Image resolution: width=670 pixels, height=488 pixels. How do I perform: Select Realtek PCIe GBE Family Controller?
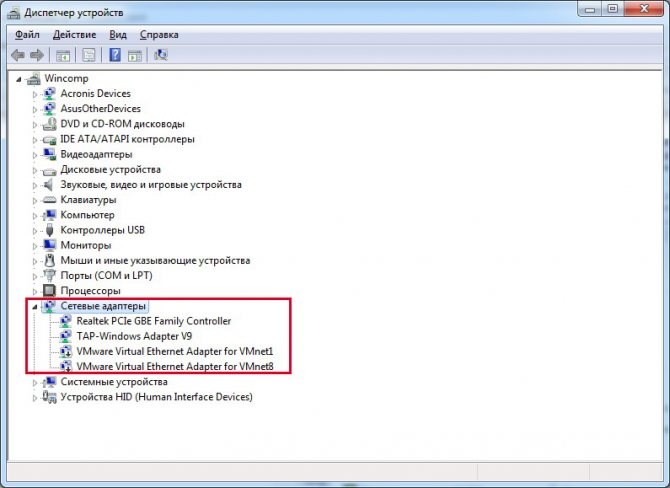click(x=154, y=321)
